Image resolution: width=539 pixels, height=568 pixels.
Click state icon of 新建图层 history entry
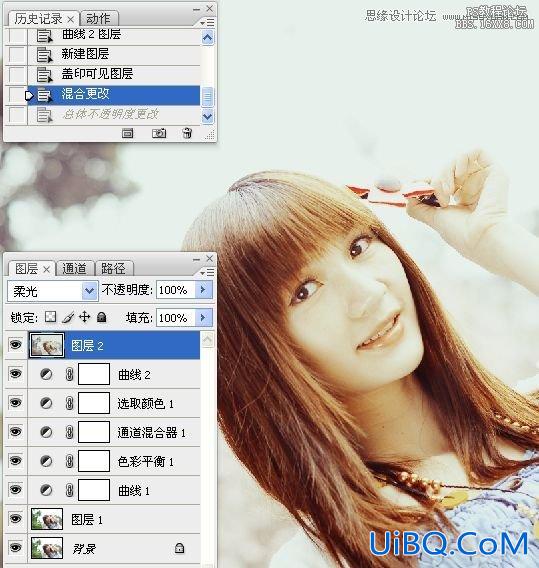(44, 55)
